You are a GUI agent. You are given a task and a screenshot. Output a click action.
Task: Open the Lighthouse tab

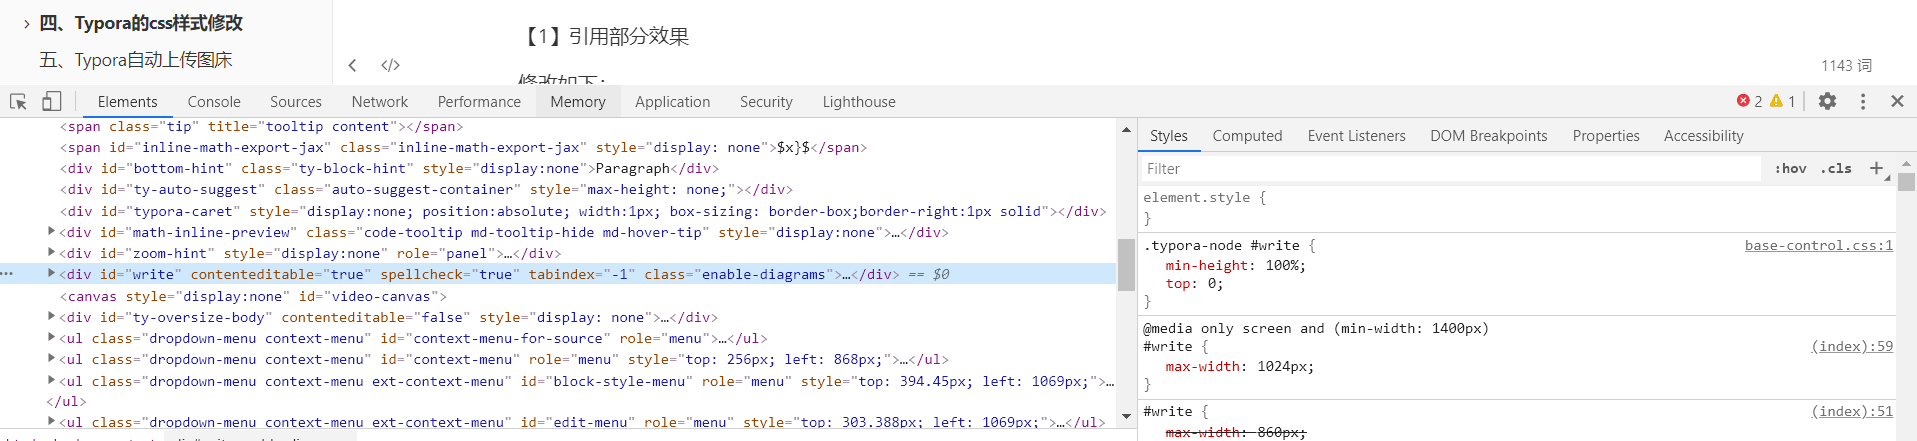pos(859,101)
